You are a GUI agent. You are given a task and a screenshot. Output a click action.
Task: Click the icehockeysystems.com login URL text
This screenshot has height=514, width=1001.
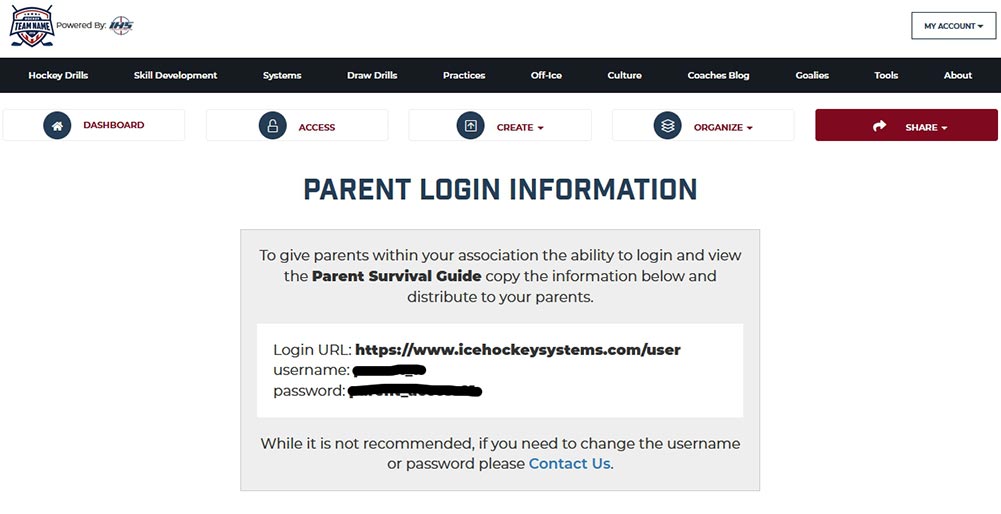click(x=517, y=350)
